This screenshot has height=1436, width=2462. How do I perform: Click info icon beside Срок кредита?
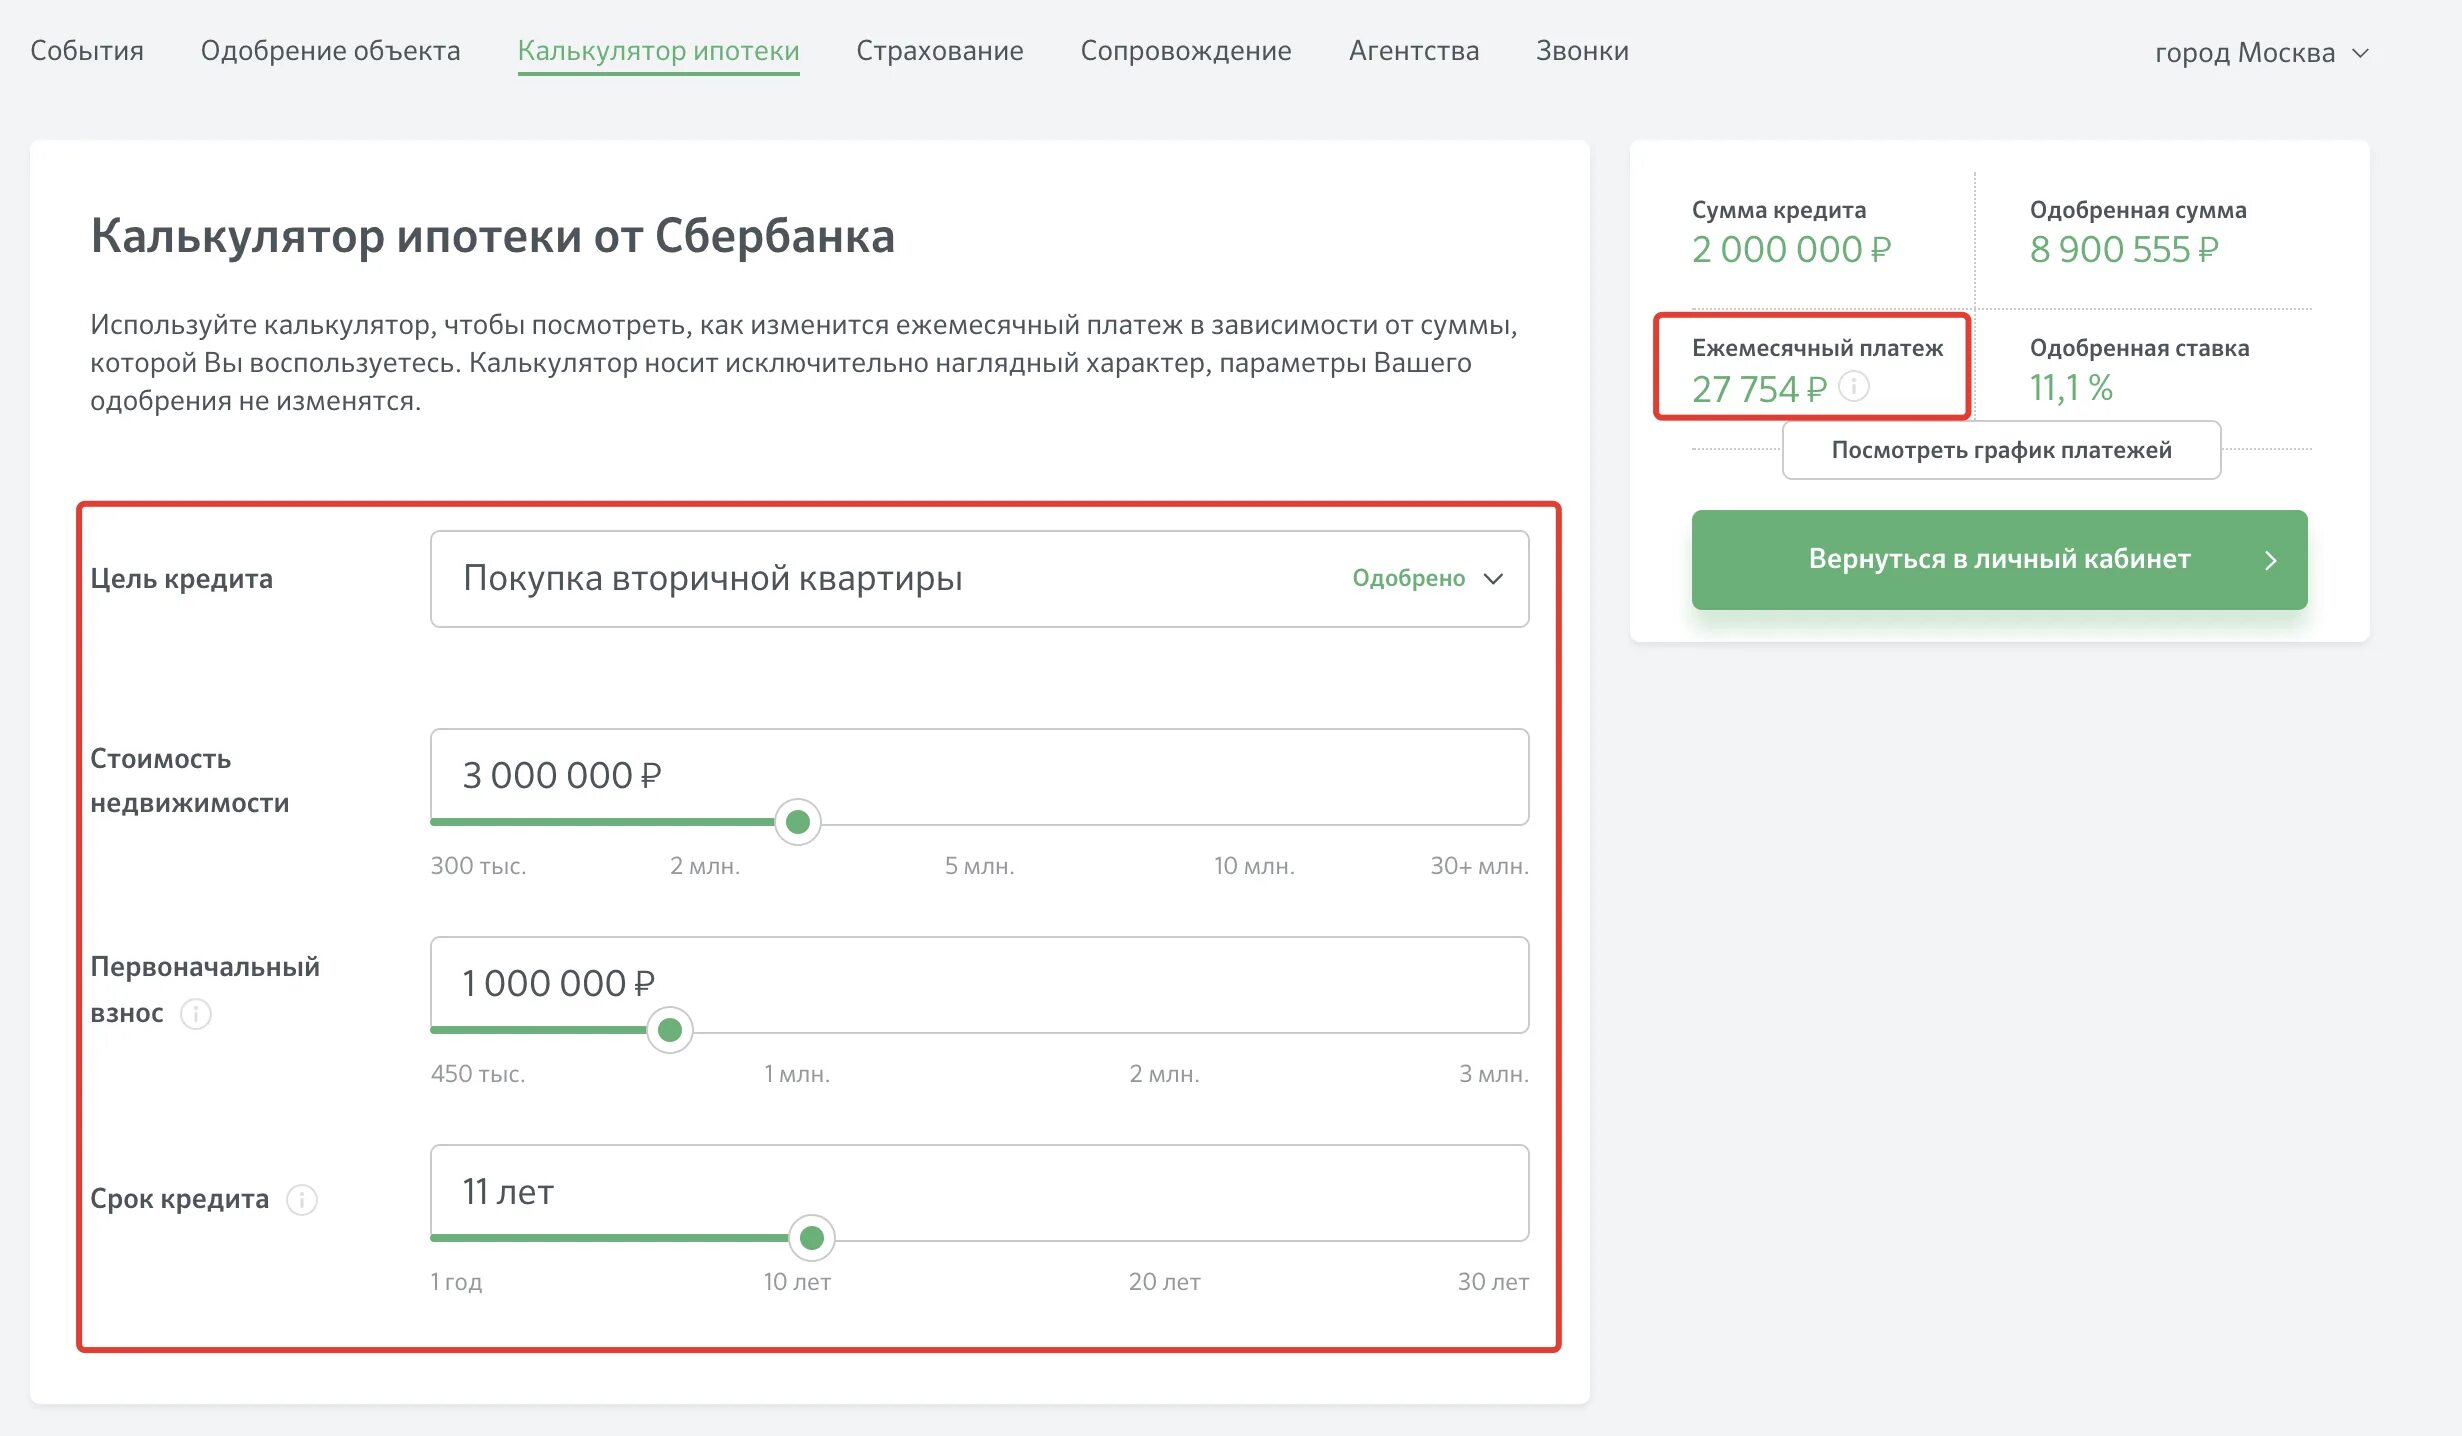point(302,1199)
